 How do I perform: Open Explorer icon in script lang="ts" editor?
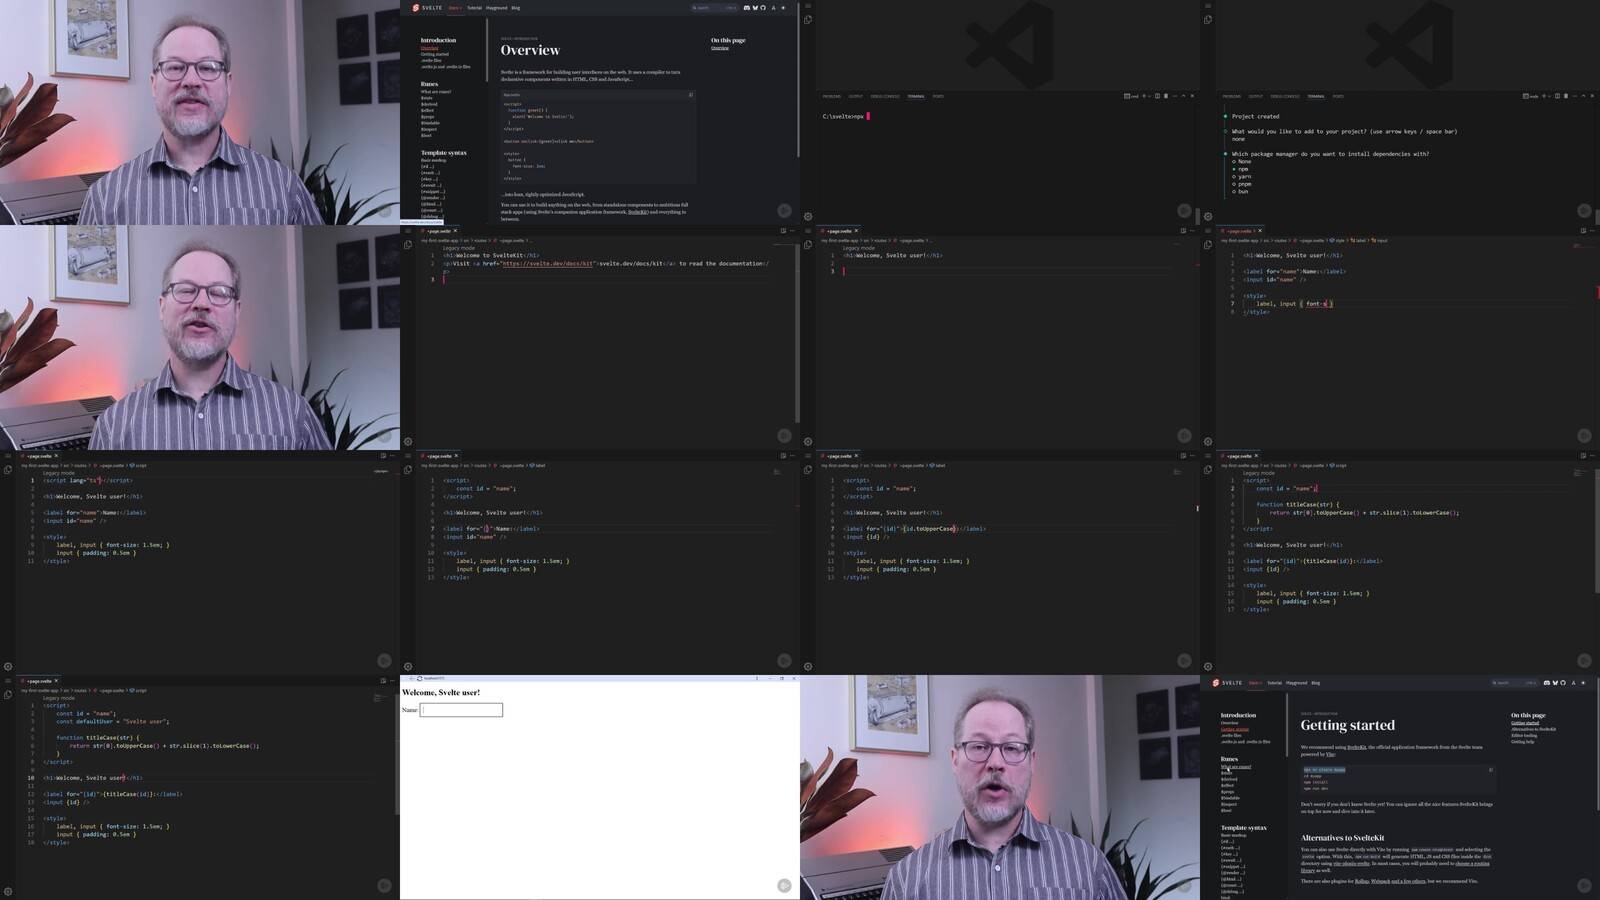coord(8,469)
